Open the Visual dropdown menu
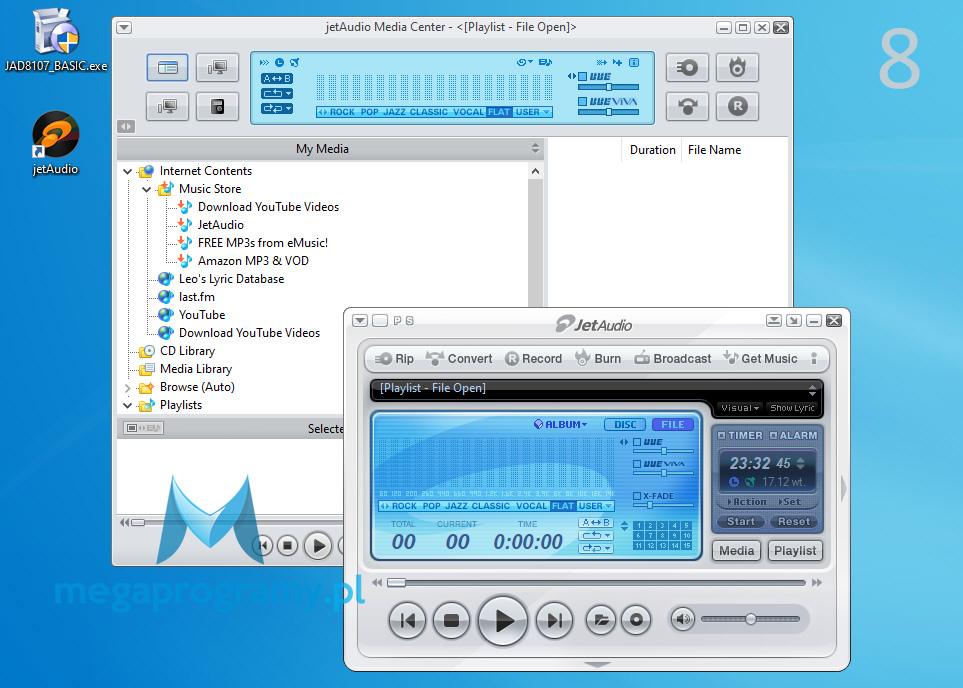963x688 pixels. pos(739,408)
